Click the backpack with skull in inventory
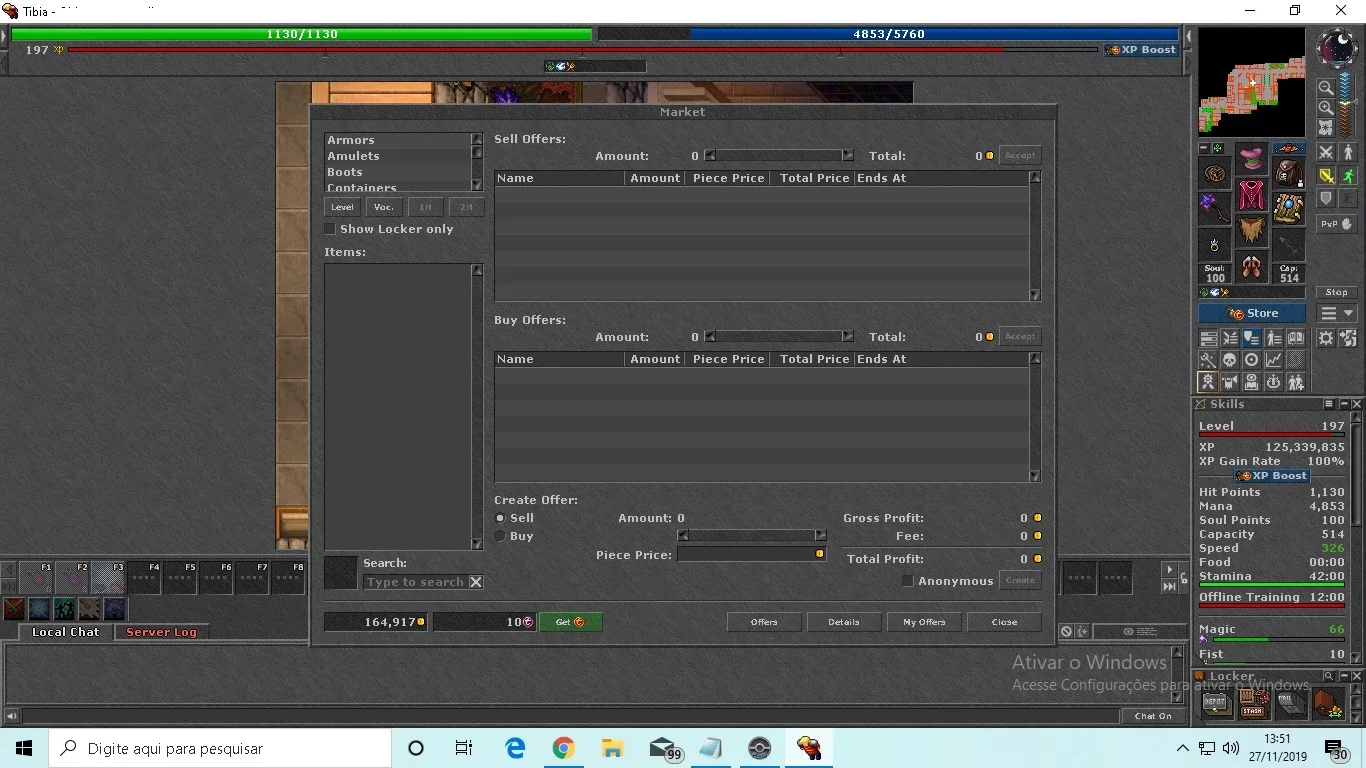 coord(1289,172)
